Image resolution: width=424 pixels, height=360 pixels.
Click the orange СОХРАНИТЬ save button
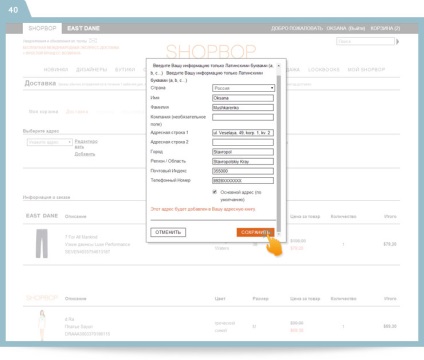pos(255,232)
